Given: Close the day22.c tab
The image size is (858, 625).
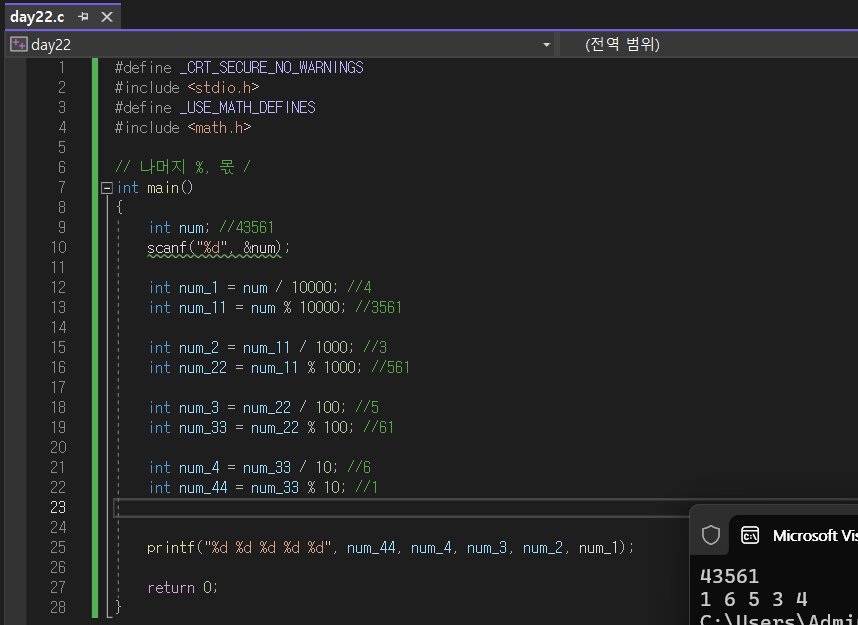Looking at the screenshot, I should click(107, 17).
